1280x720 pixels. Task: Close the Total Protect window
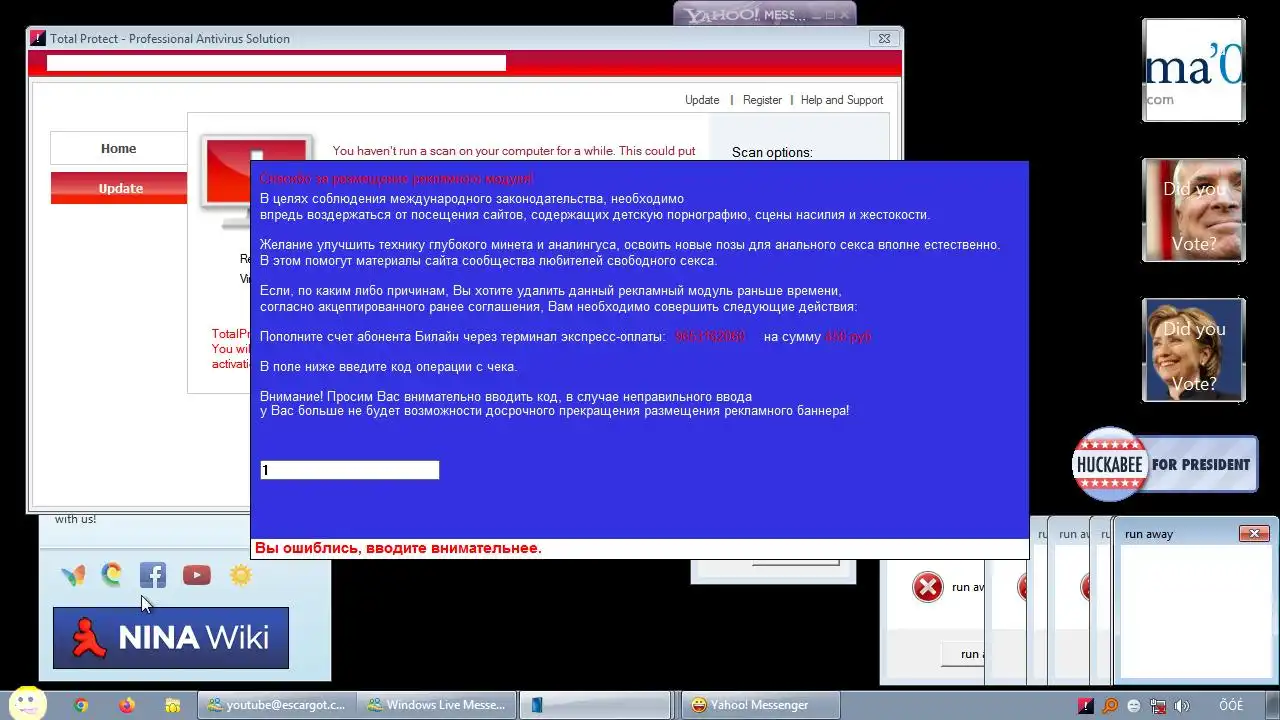883,39
